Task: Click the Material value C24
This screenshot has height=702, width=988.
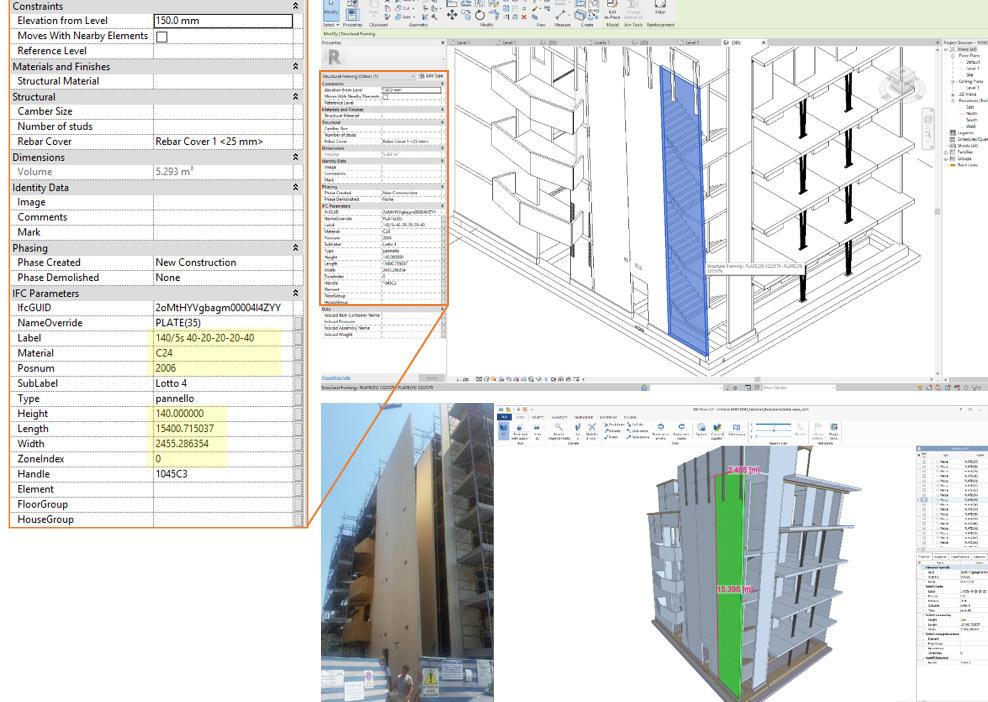Action: pos(164,354)
